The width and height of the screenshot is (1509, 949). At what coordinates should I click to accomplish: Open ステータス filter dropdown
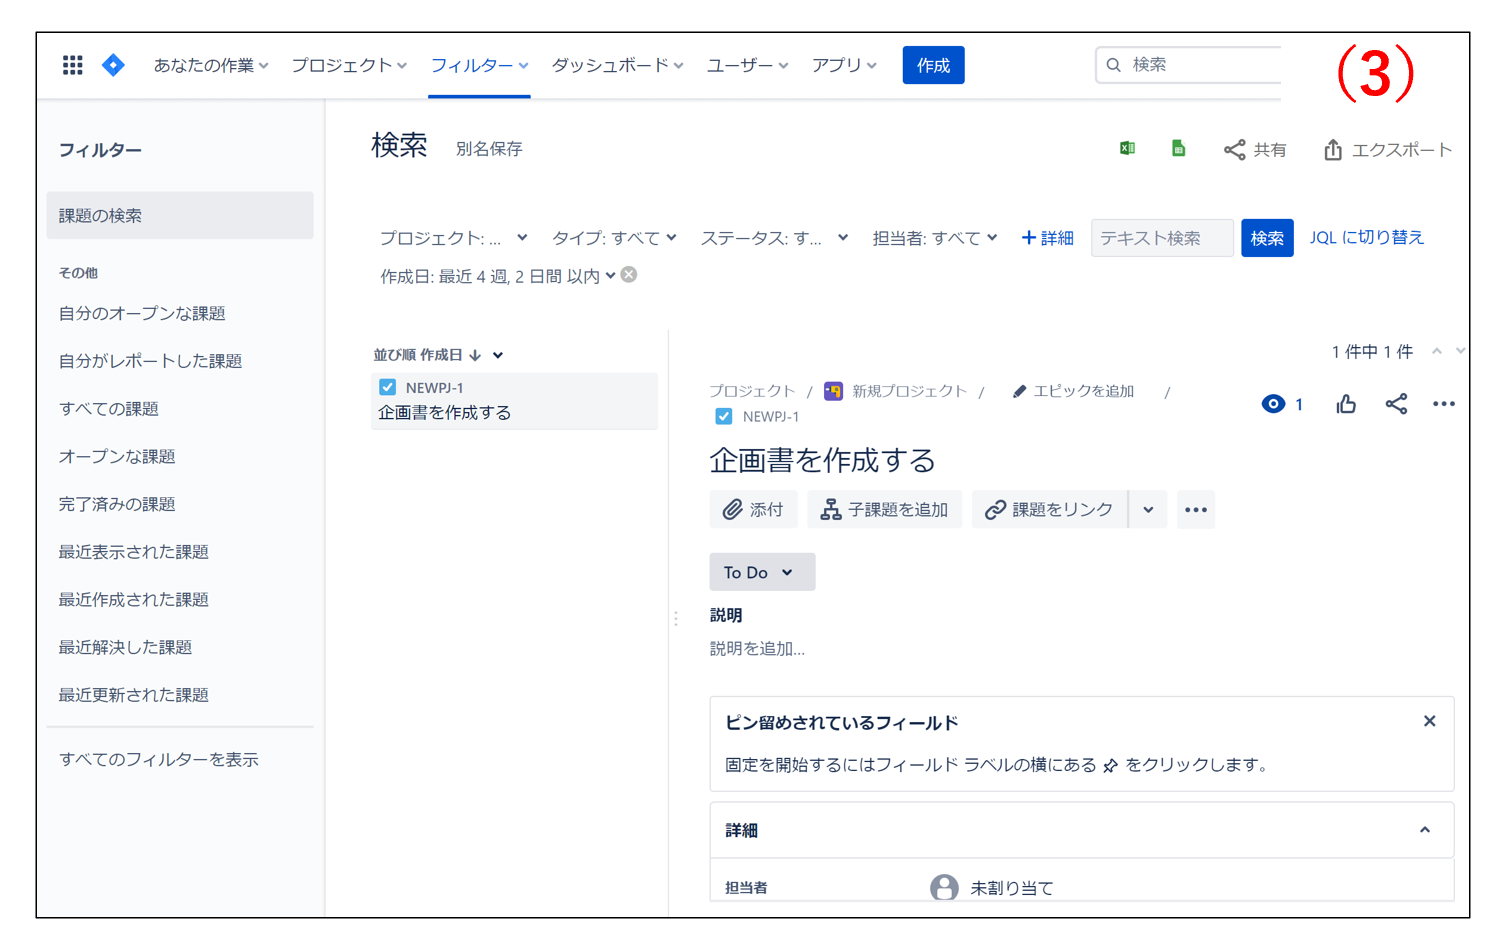coord(774,238)
